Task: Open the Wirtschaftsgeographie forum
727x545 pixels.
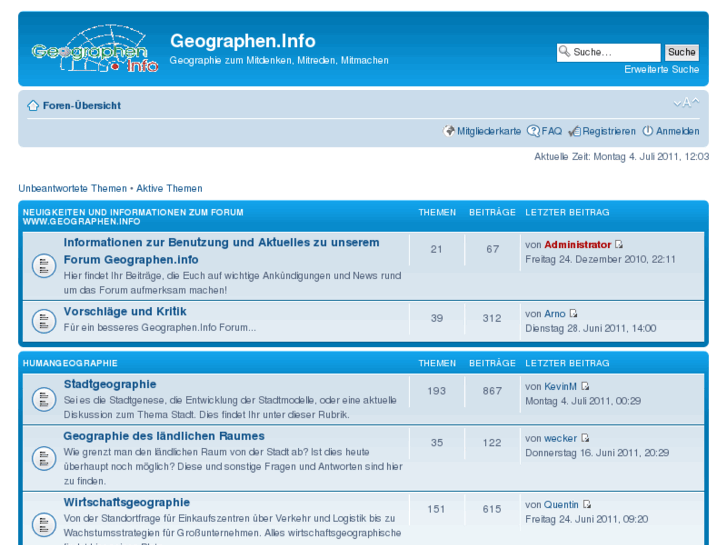Action: pyautogui.click(x=127, y=502)
